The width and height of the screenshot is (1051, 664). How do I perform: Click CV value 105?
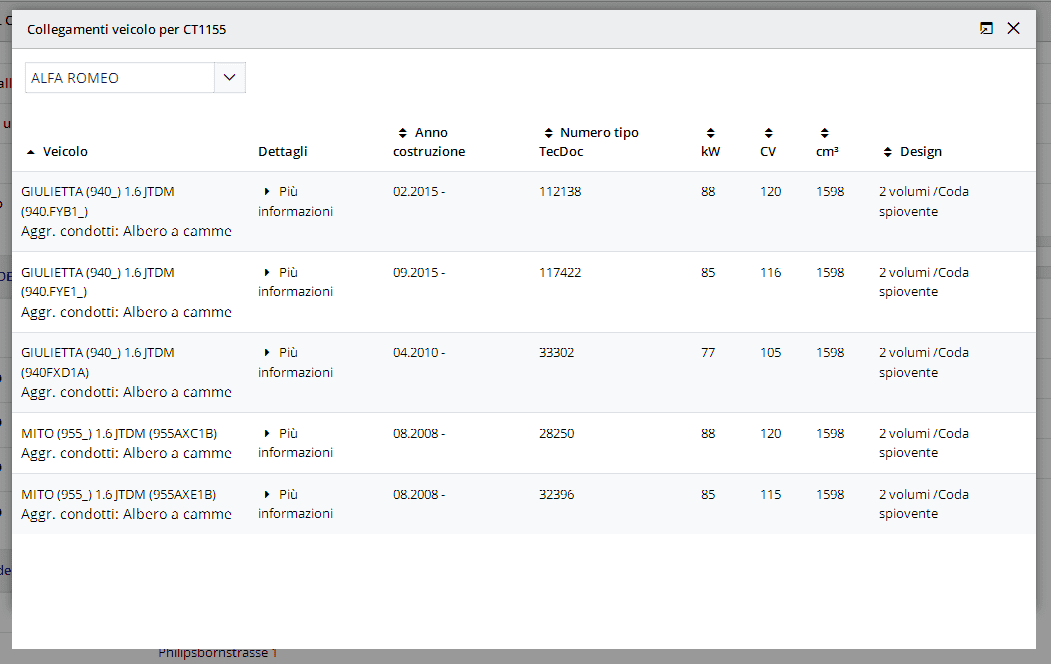click(x=771, y=352)
